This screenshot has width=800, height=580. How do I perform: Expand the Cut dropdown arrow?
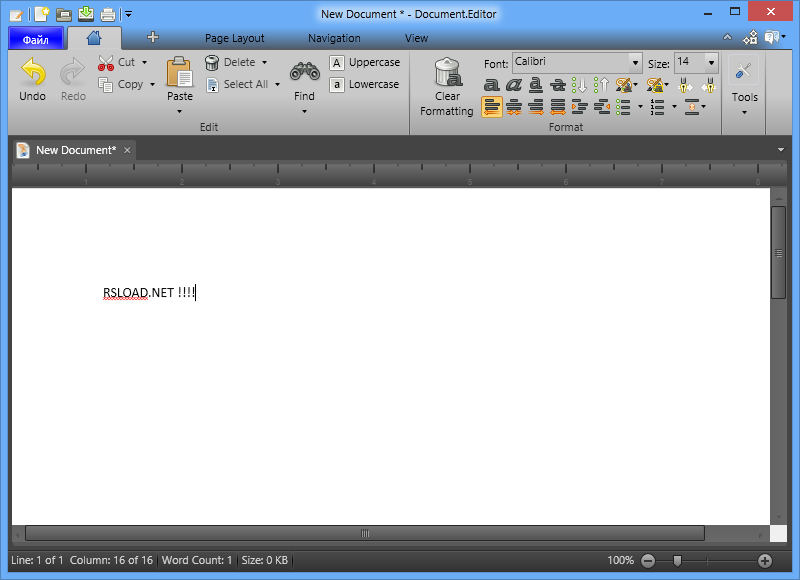[145, 62]
